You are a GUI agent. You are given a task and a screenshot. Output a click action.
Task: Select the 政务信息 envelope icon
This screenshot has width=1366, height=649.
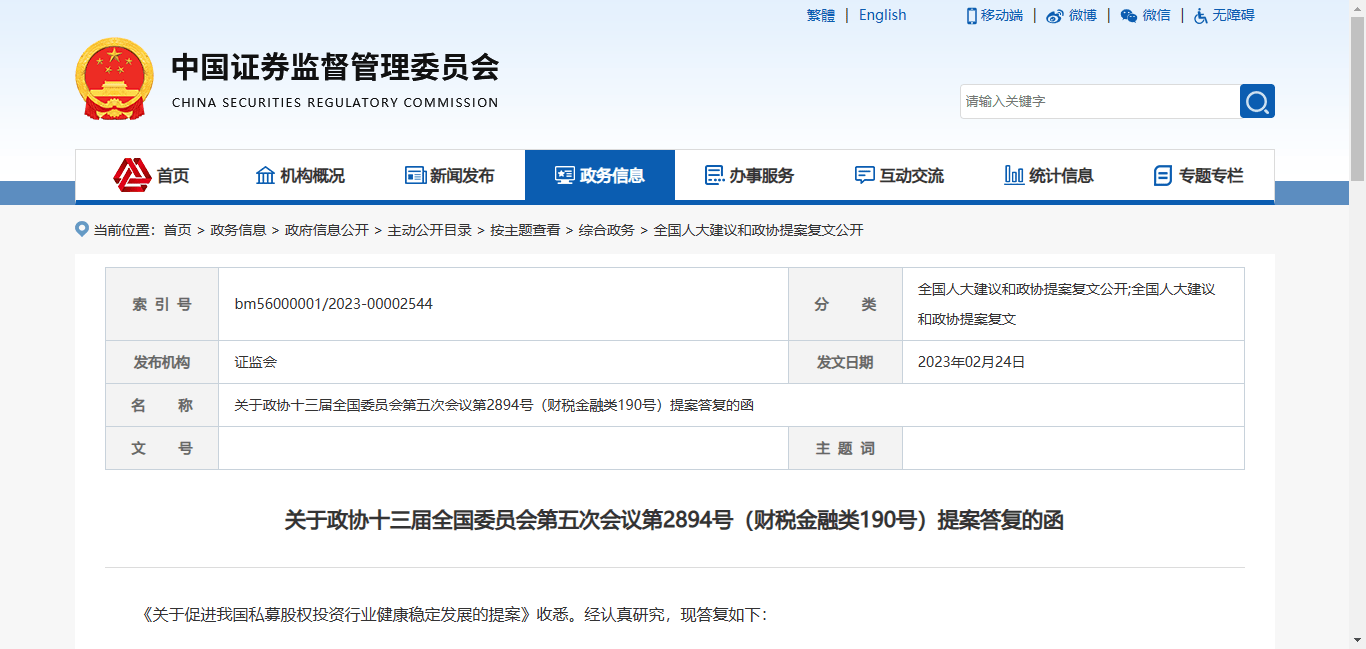click(x=563, y=174)
